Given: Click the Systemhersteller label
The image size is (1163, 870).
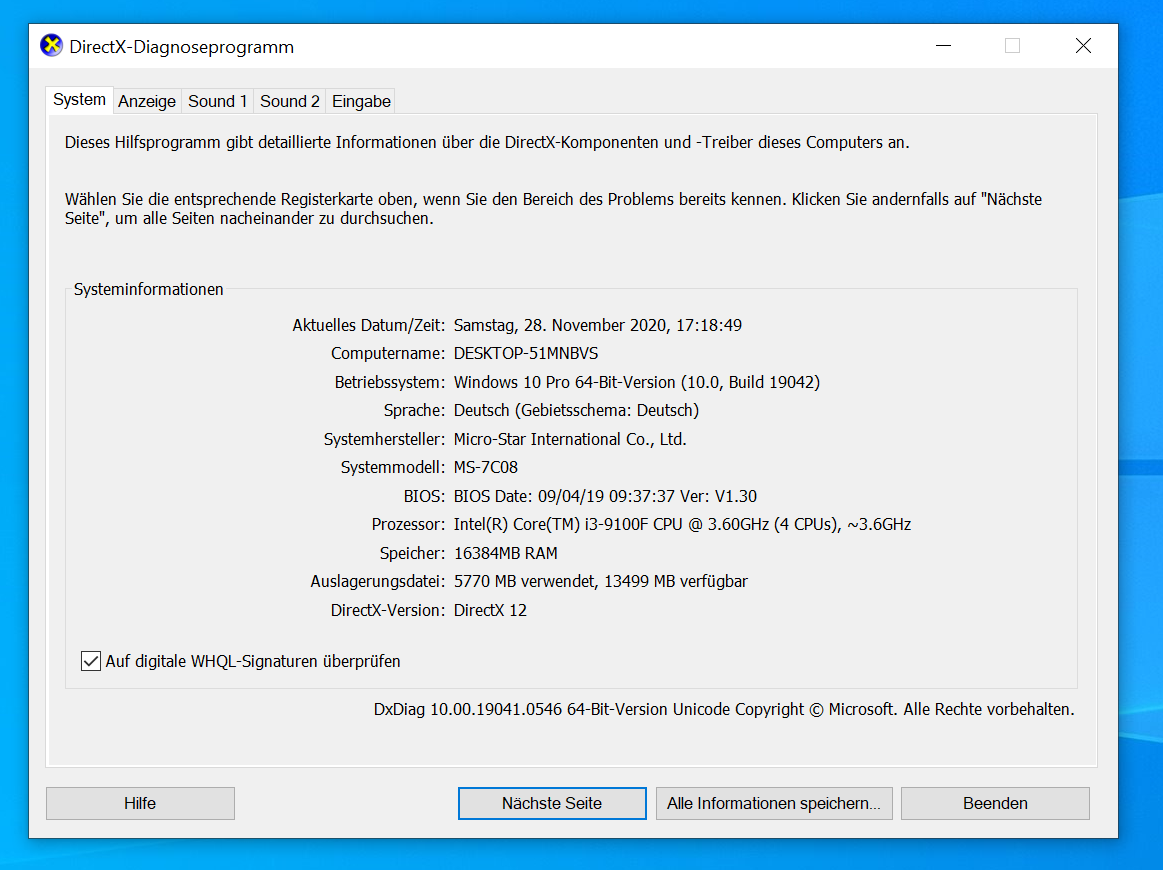Looking at the screenshot, I should 384,439.
